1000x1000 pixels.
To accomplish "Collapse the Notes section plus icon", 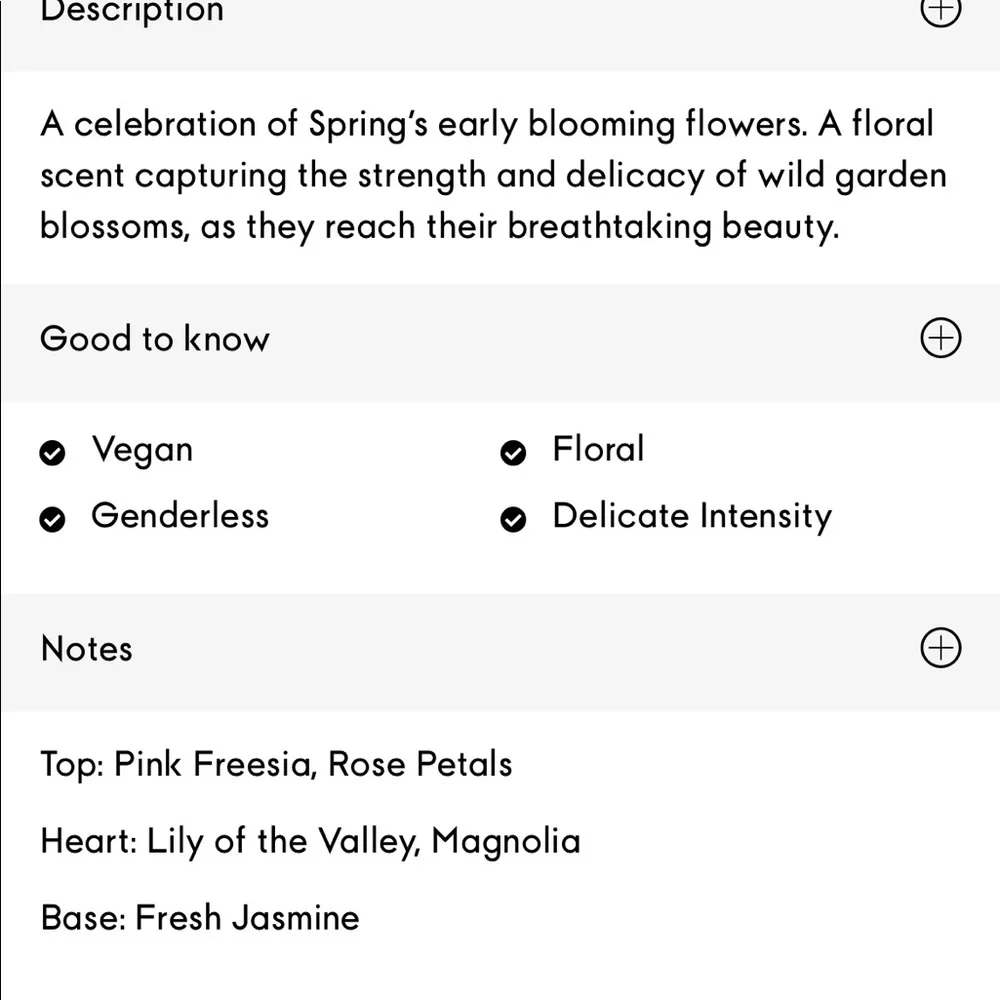I will point(939,648).
